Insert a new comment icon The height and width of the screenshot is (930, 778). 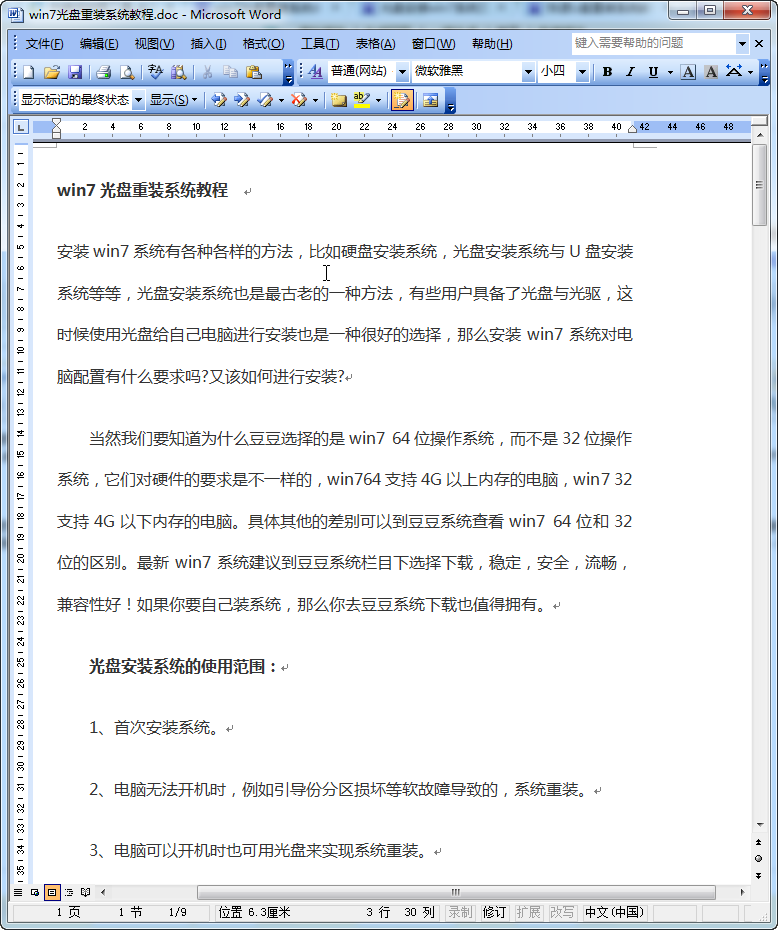click(339, 100)
